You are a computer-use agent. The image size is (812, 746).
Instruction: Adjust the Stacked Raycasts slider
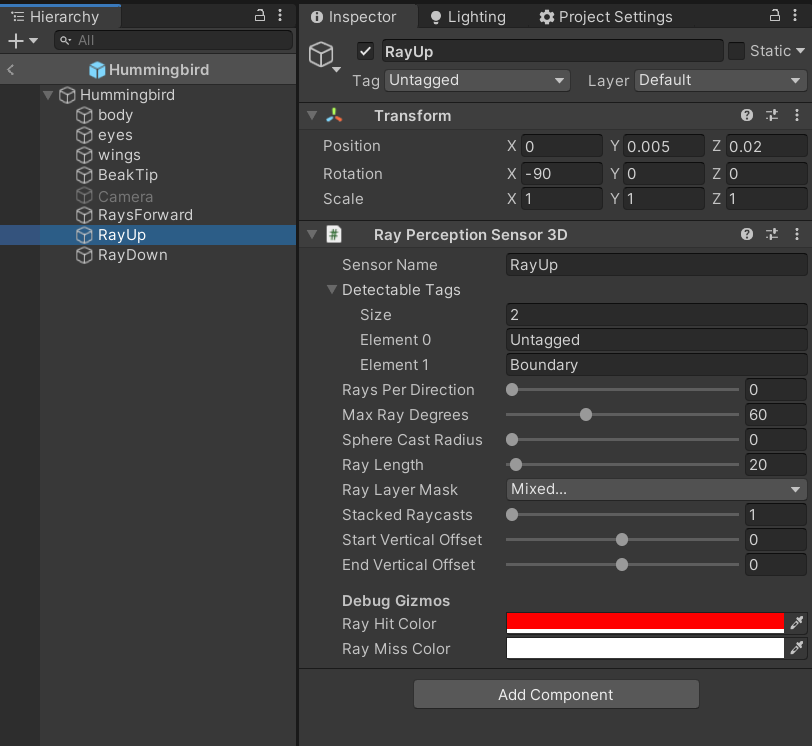(622, 515)
